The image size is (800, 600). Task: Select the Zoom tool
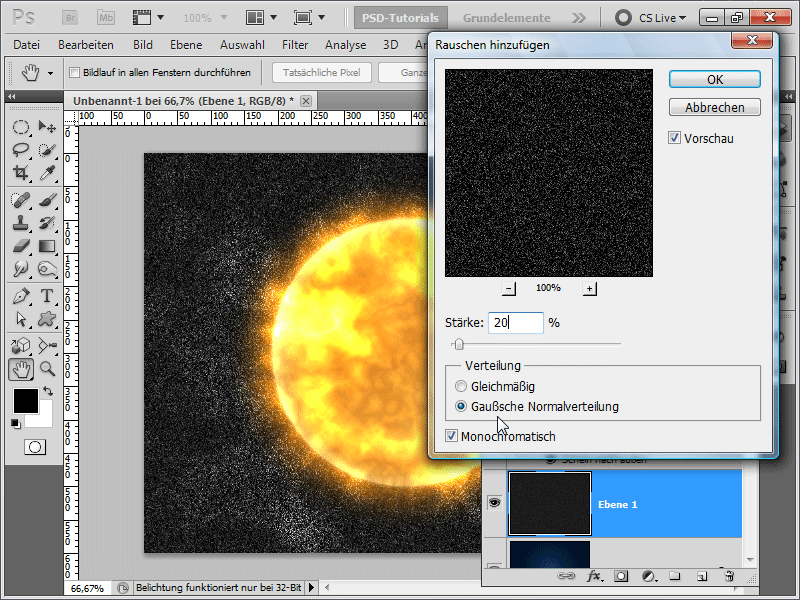[47, 368]
